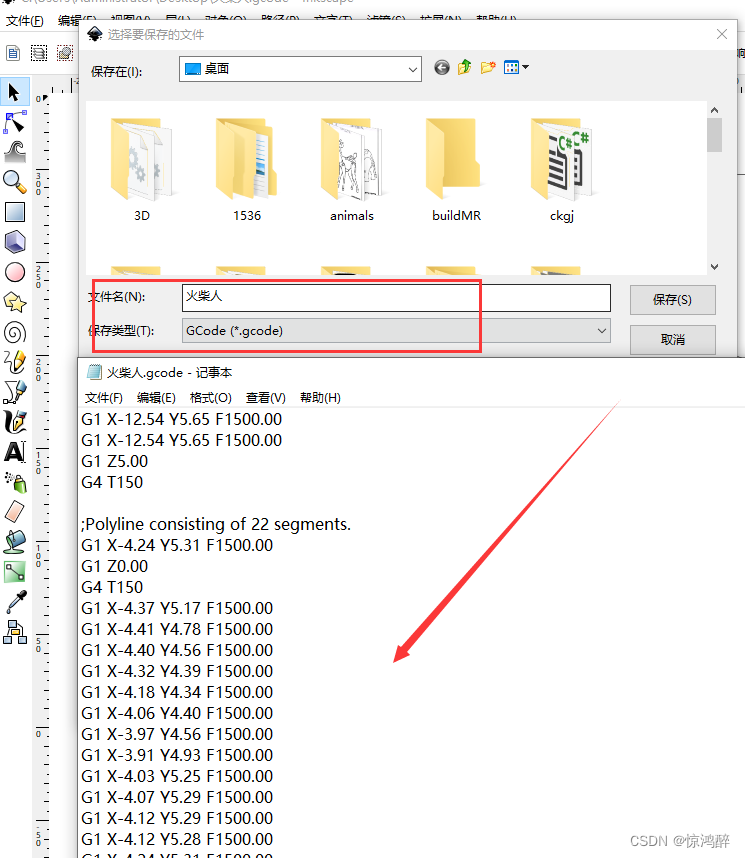745x858 pixels.
Task: Click the line 'G1 X-3.91 Y4.93 F1500.00'
Action: click(x=177, y=755)
